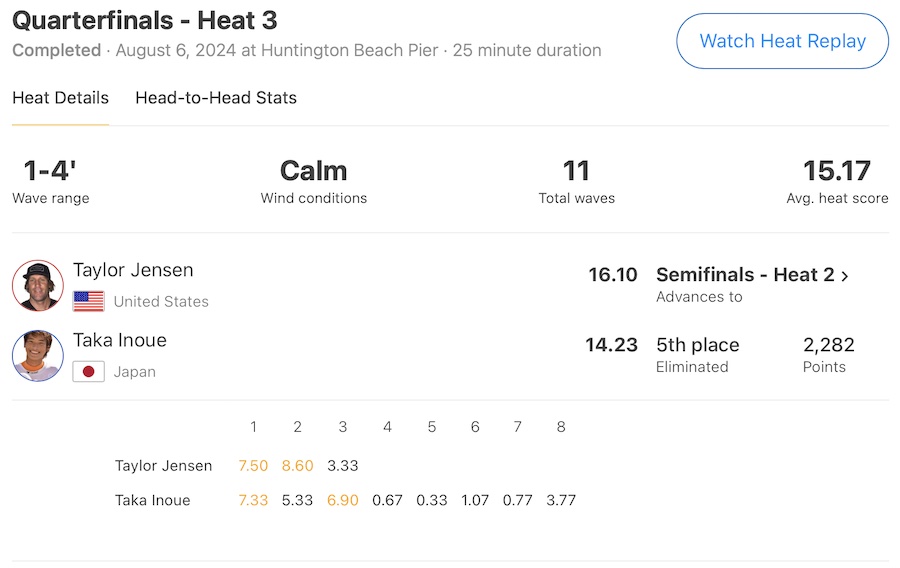Open Semifinals - Heat 2 link

[745, 275]
